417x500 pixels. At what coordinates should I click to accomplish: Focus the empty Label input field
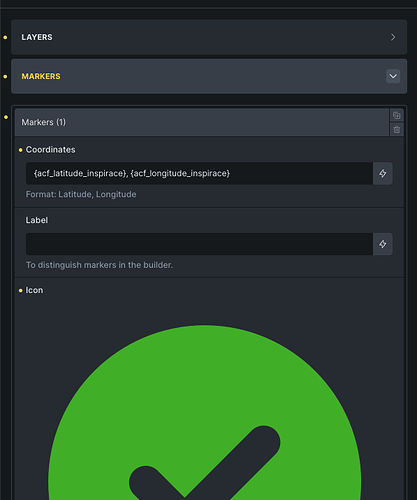pos(199,244)
